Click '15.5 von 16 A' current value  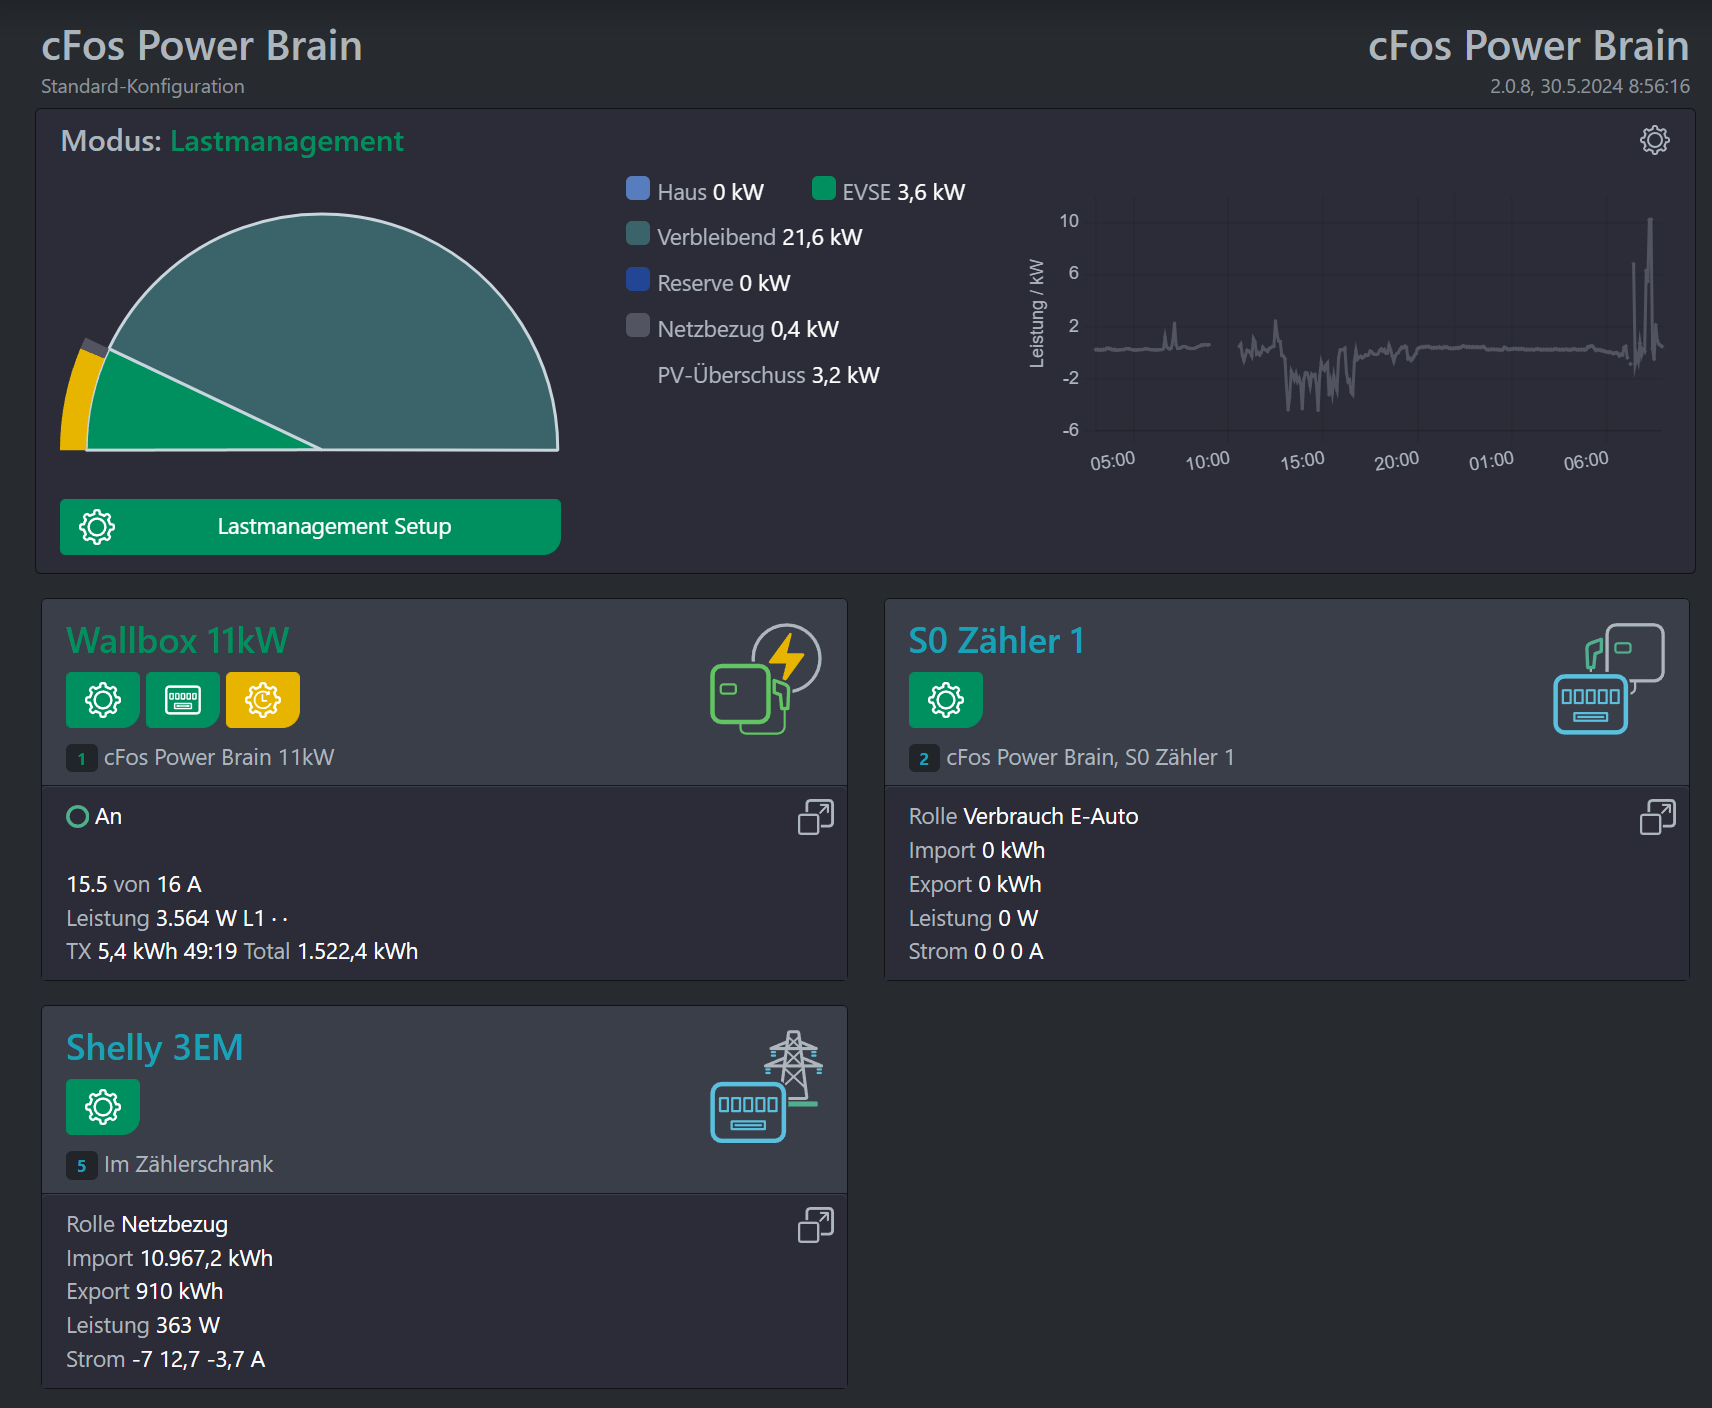pos(134,884)
